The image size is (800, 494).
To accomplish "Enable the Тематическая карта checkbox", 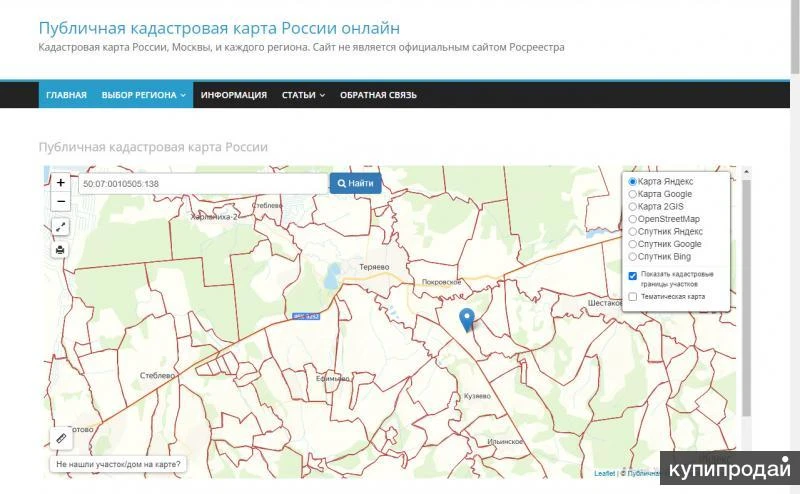I will (x=633, y=297).
